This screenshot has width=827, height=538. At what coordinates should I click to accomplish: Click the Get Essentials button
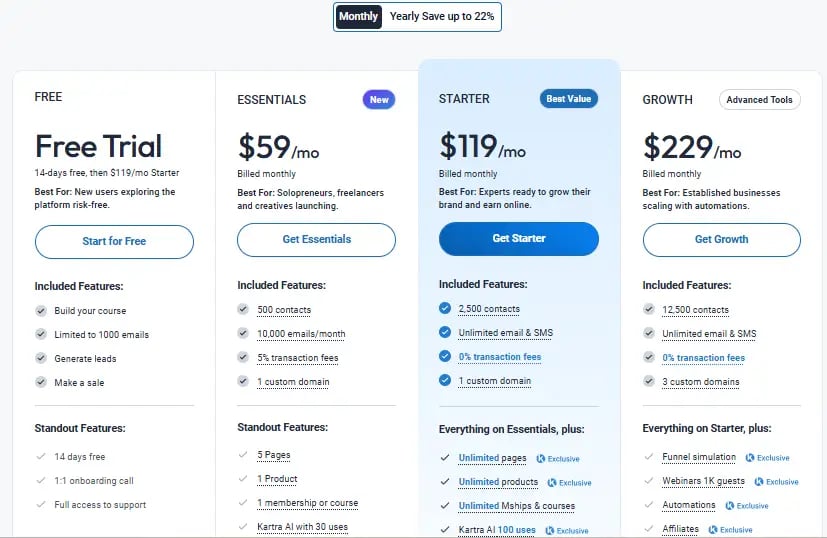(x=316, y=239)
